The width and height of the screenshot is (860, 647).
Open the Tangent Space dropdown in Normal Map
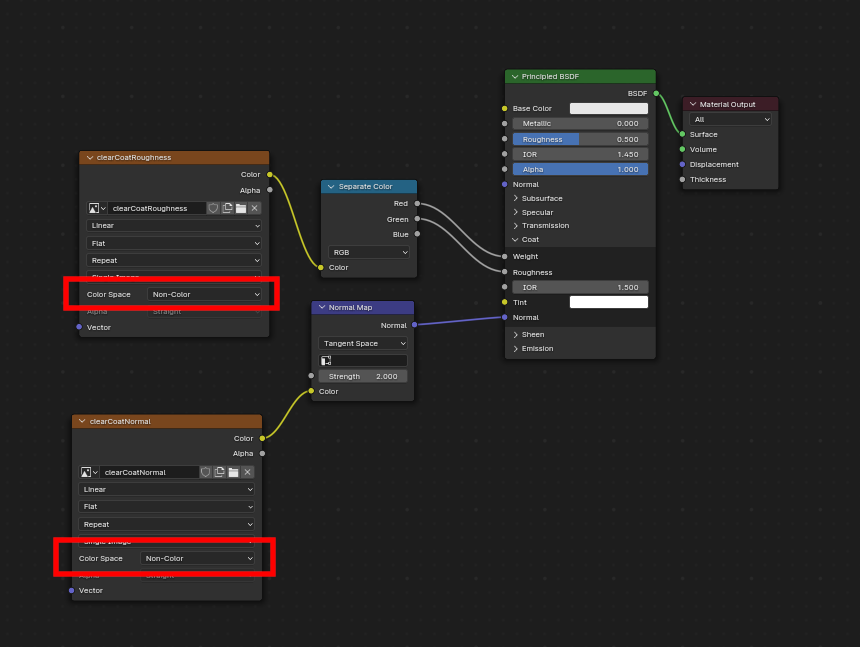click(362, 343)
